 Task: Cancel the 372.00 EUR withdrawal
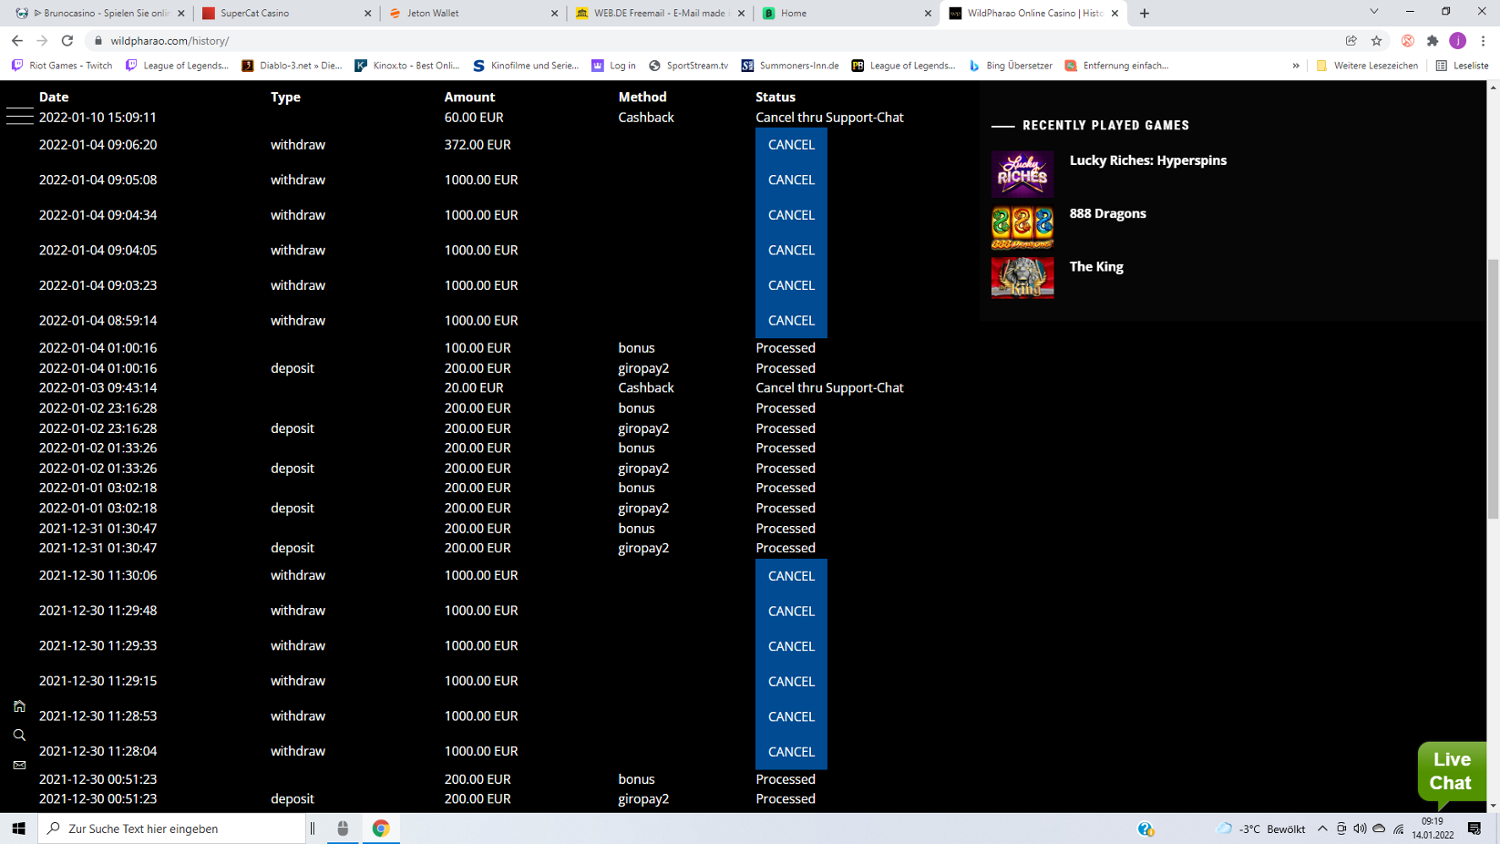[791, 145]
